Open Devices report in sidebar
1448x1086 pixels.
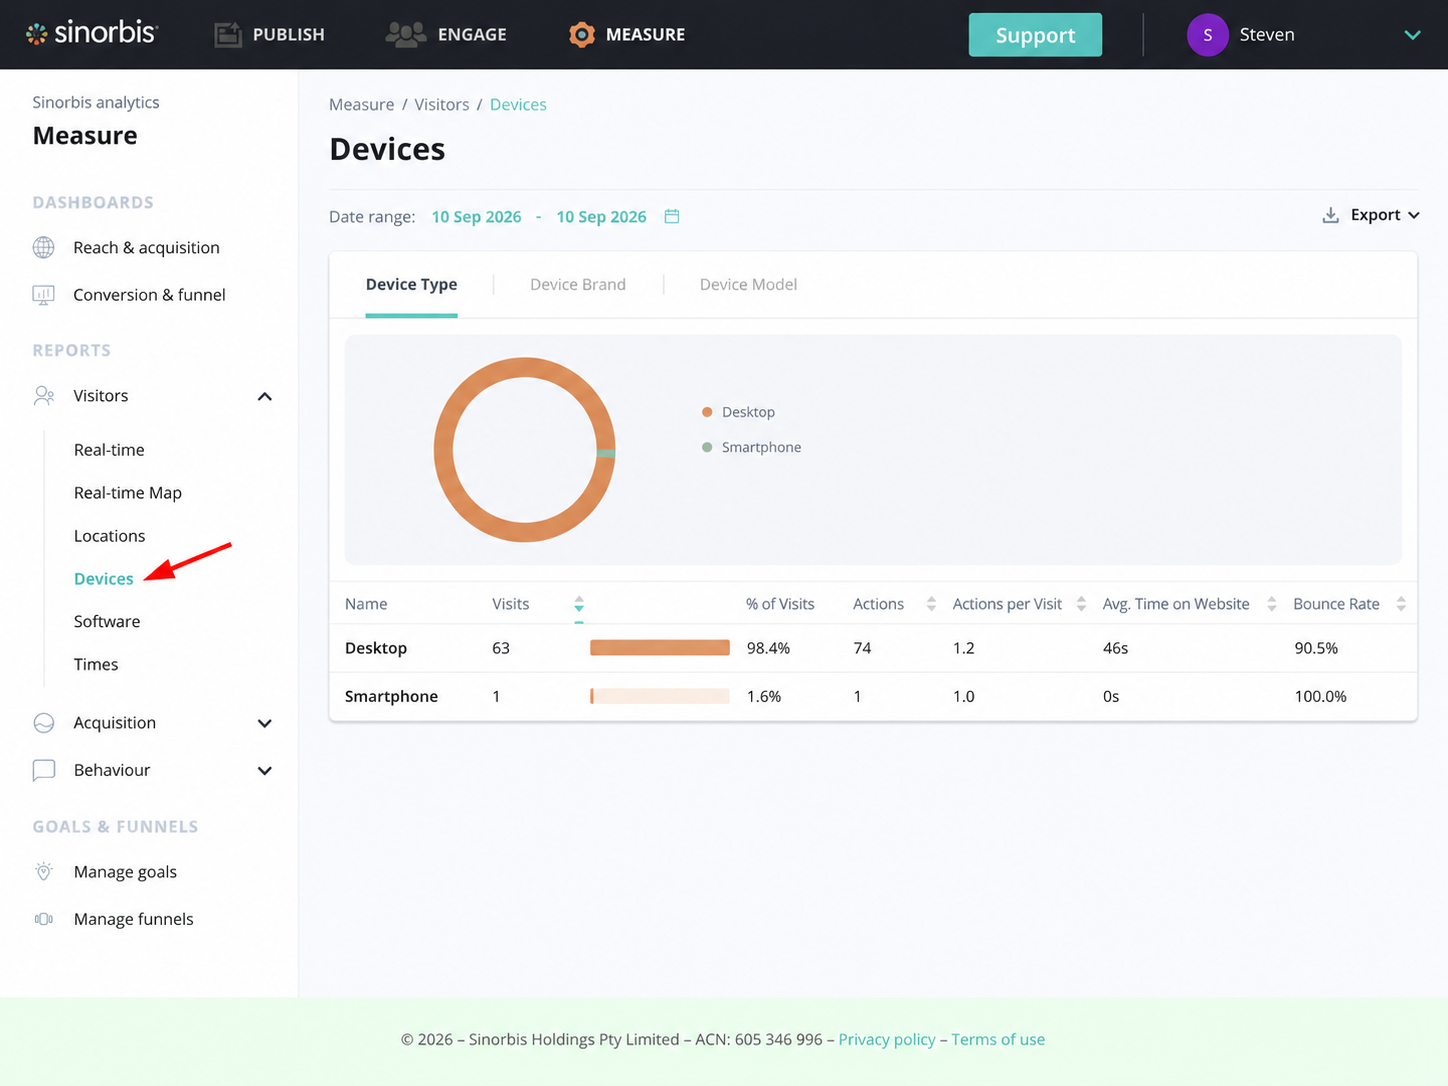(x=103, y=579)
